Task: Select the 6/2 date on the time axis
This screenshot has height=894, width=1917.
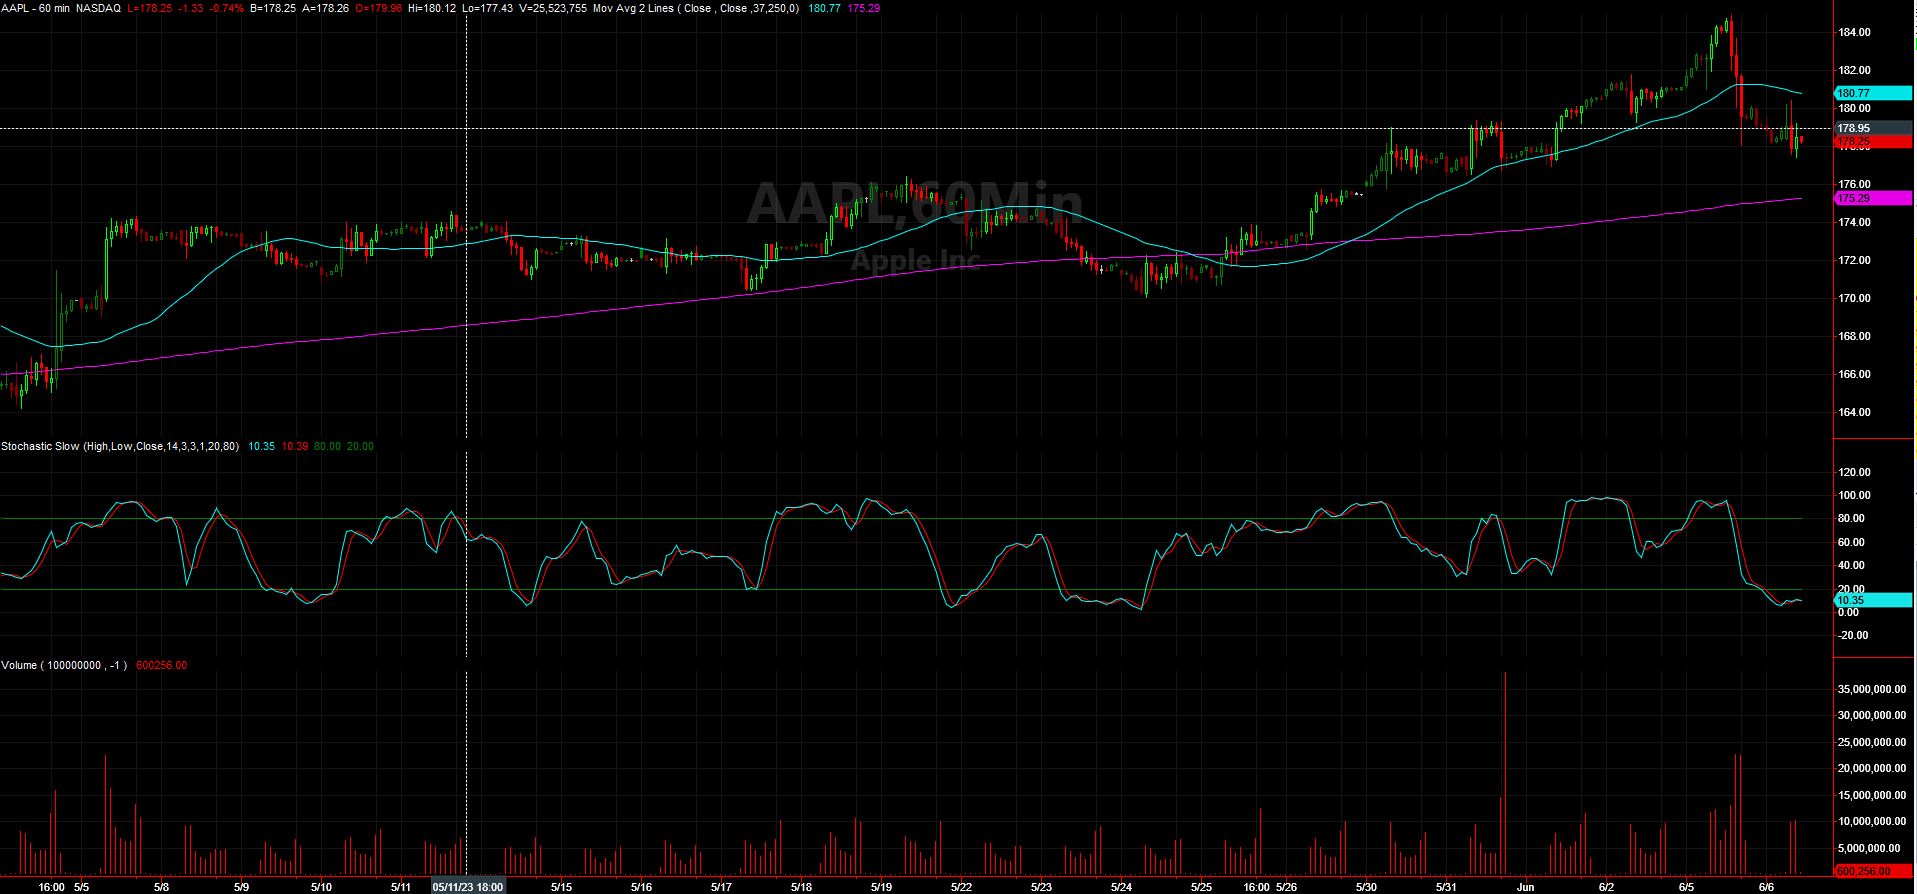Action: 1606,887
